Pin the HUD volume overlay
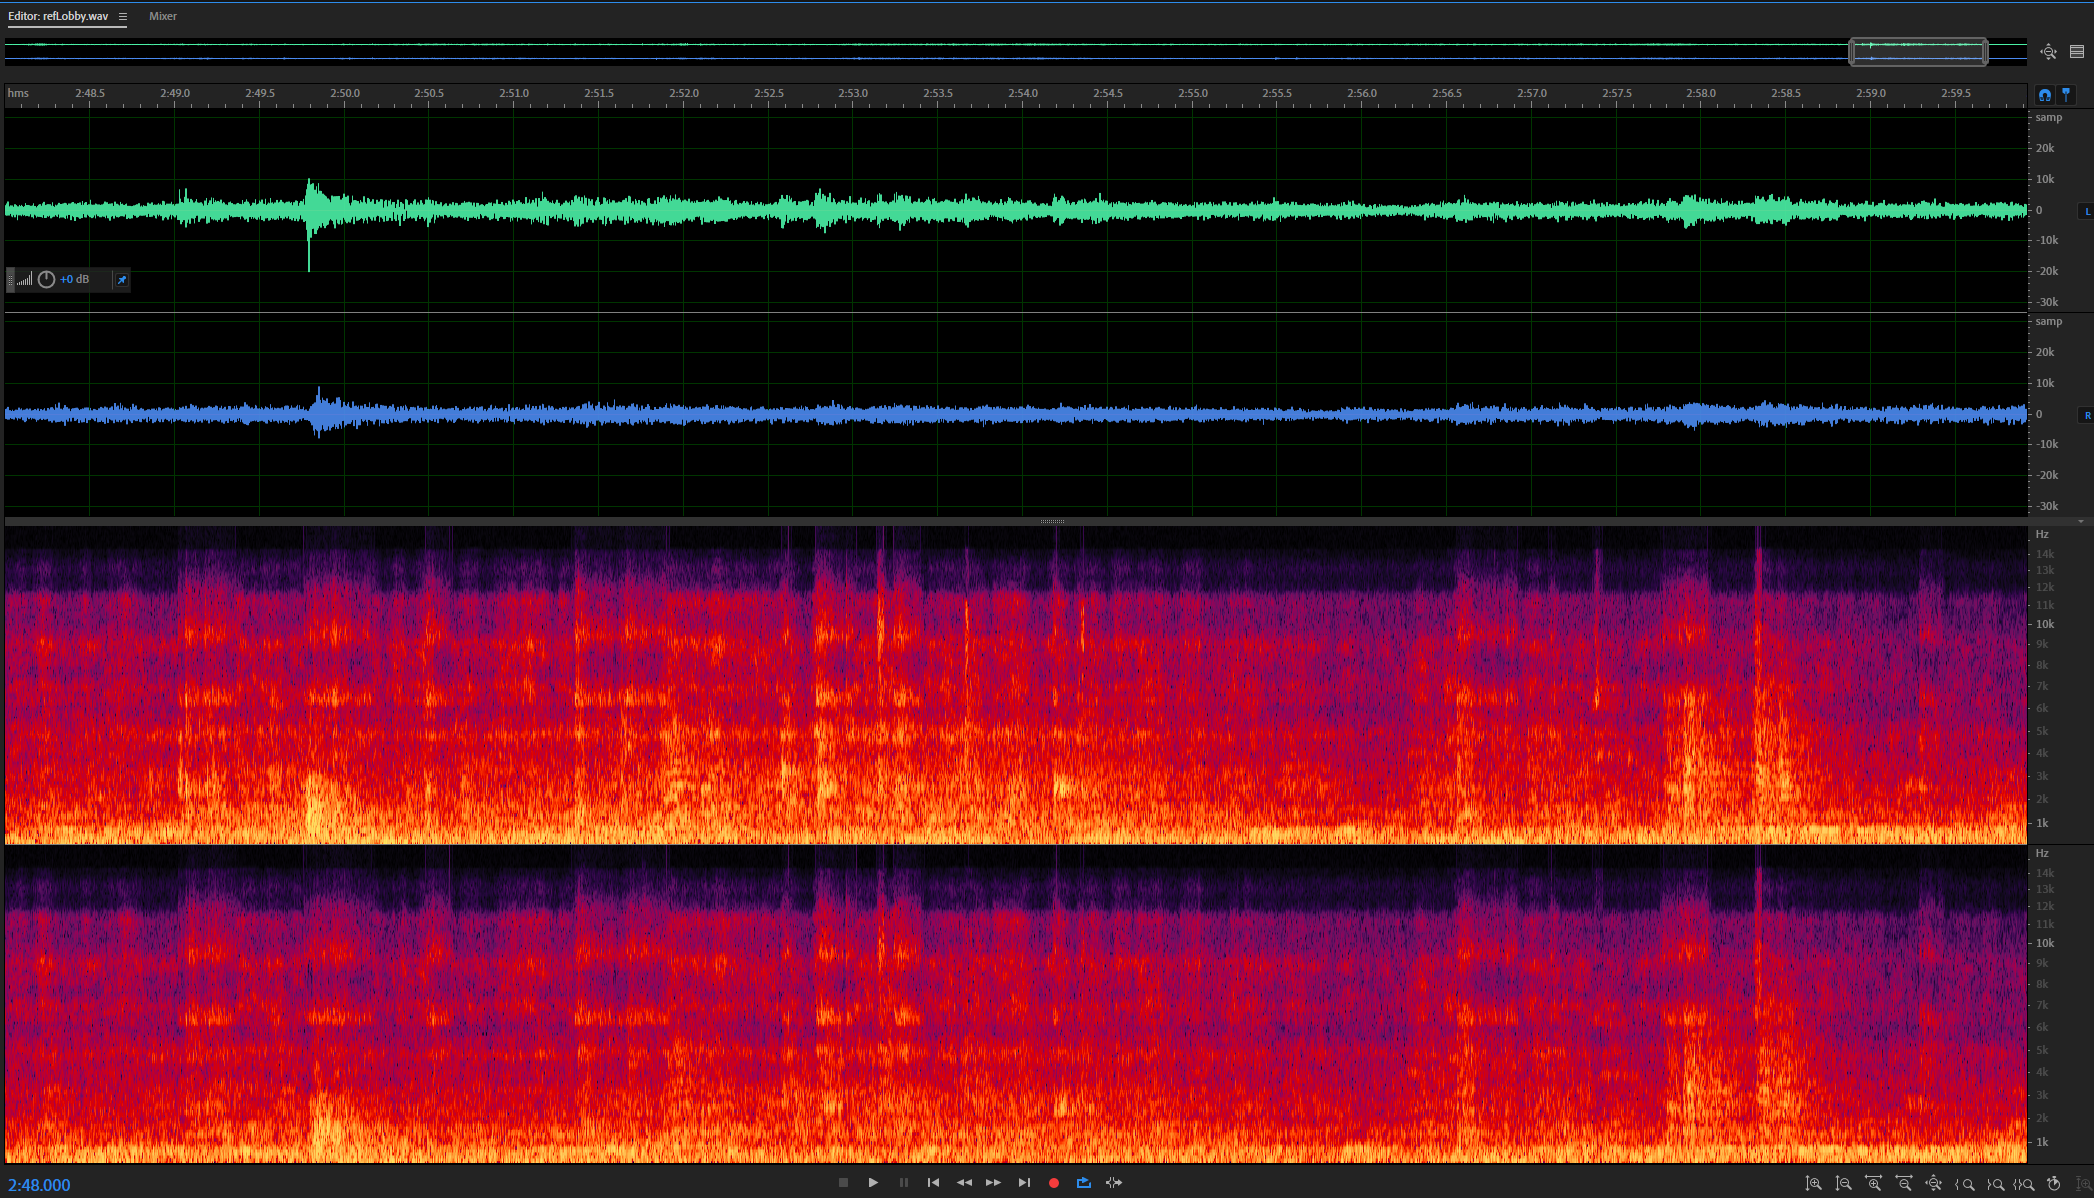Screen dimensions: 2094x1198 122,280
